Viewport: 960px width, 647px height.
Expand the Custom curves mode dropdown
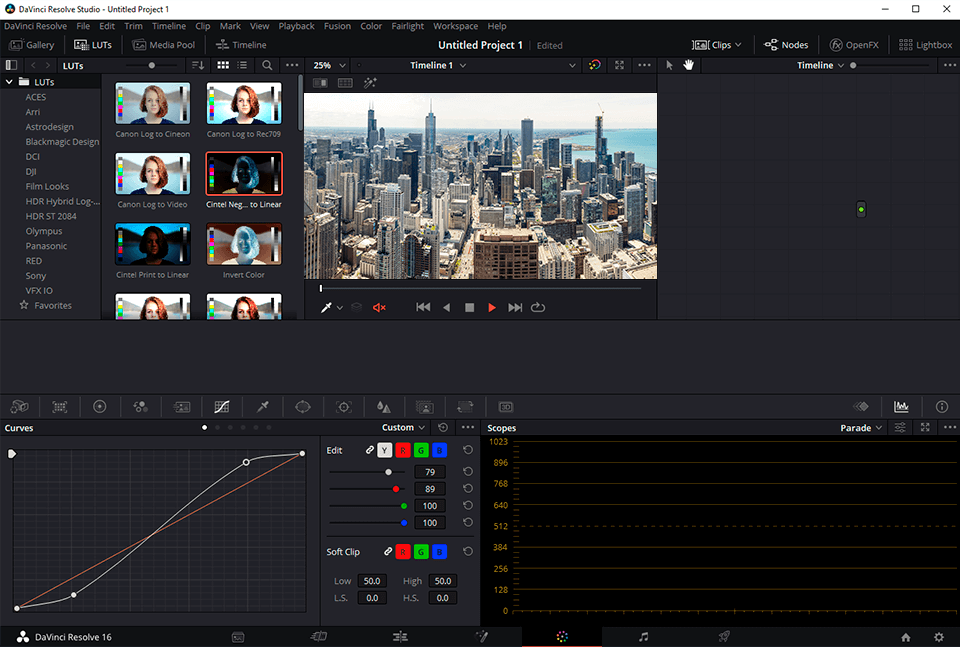pyautogui.click(x=403, y=427)
